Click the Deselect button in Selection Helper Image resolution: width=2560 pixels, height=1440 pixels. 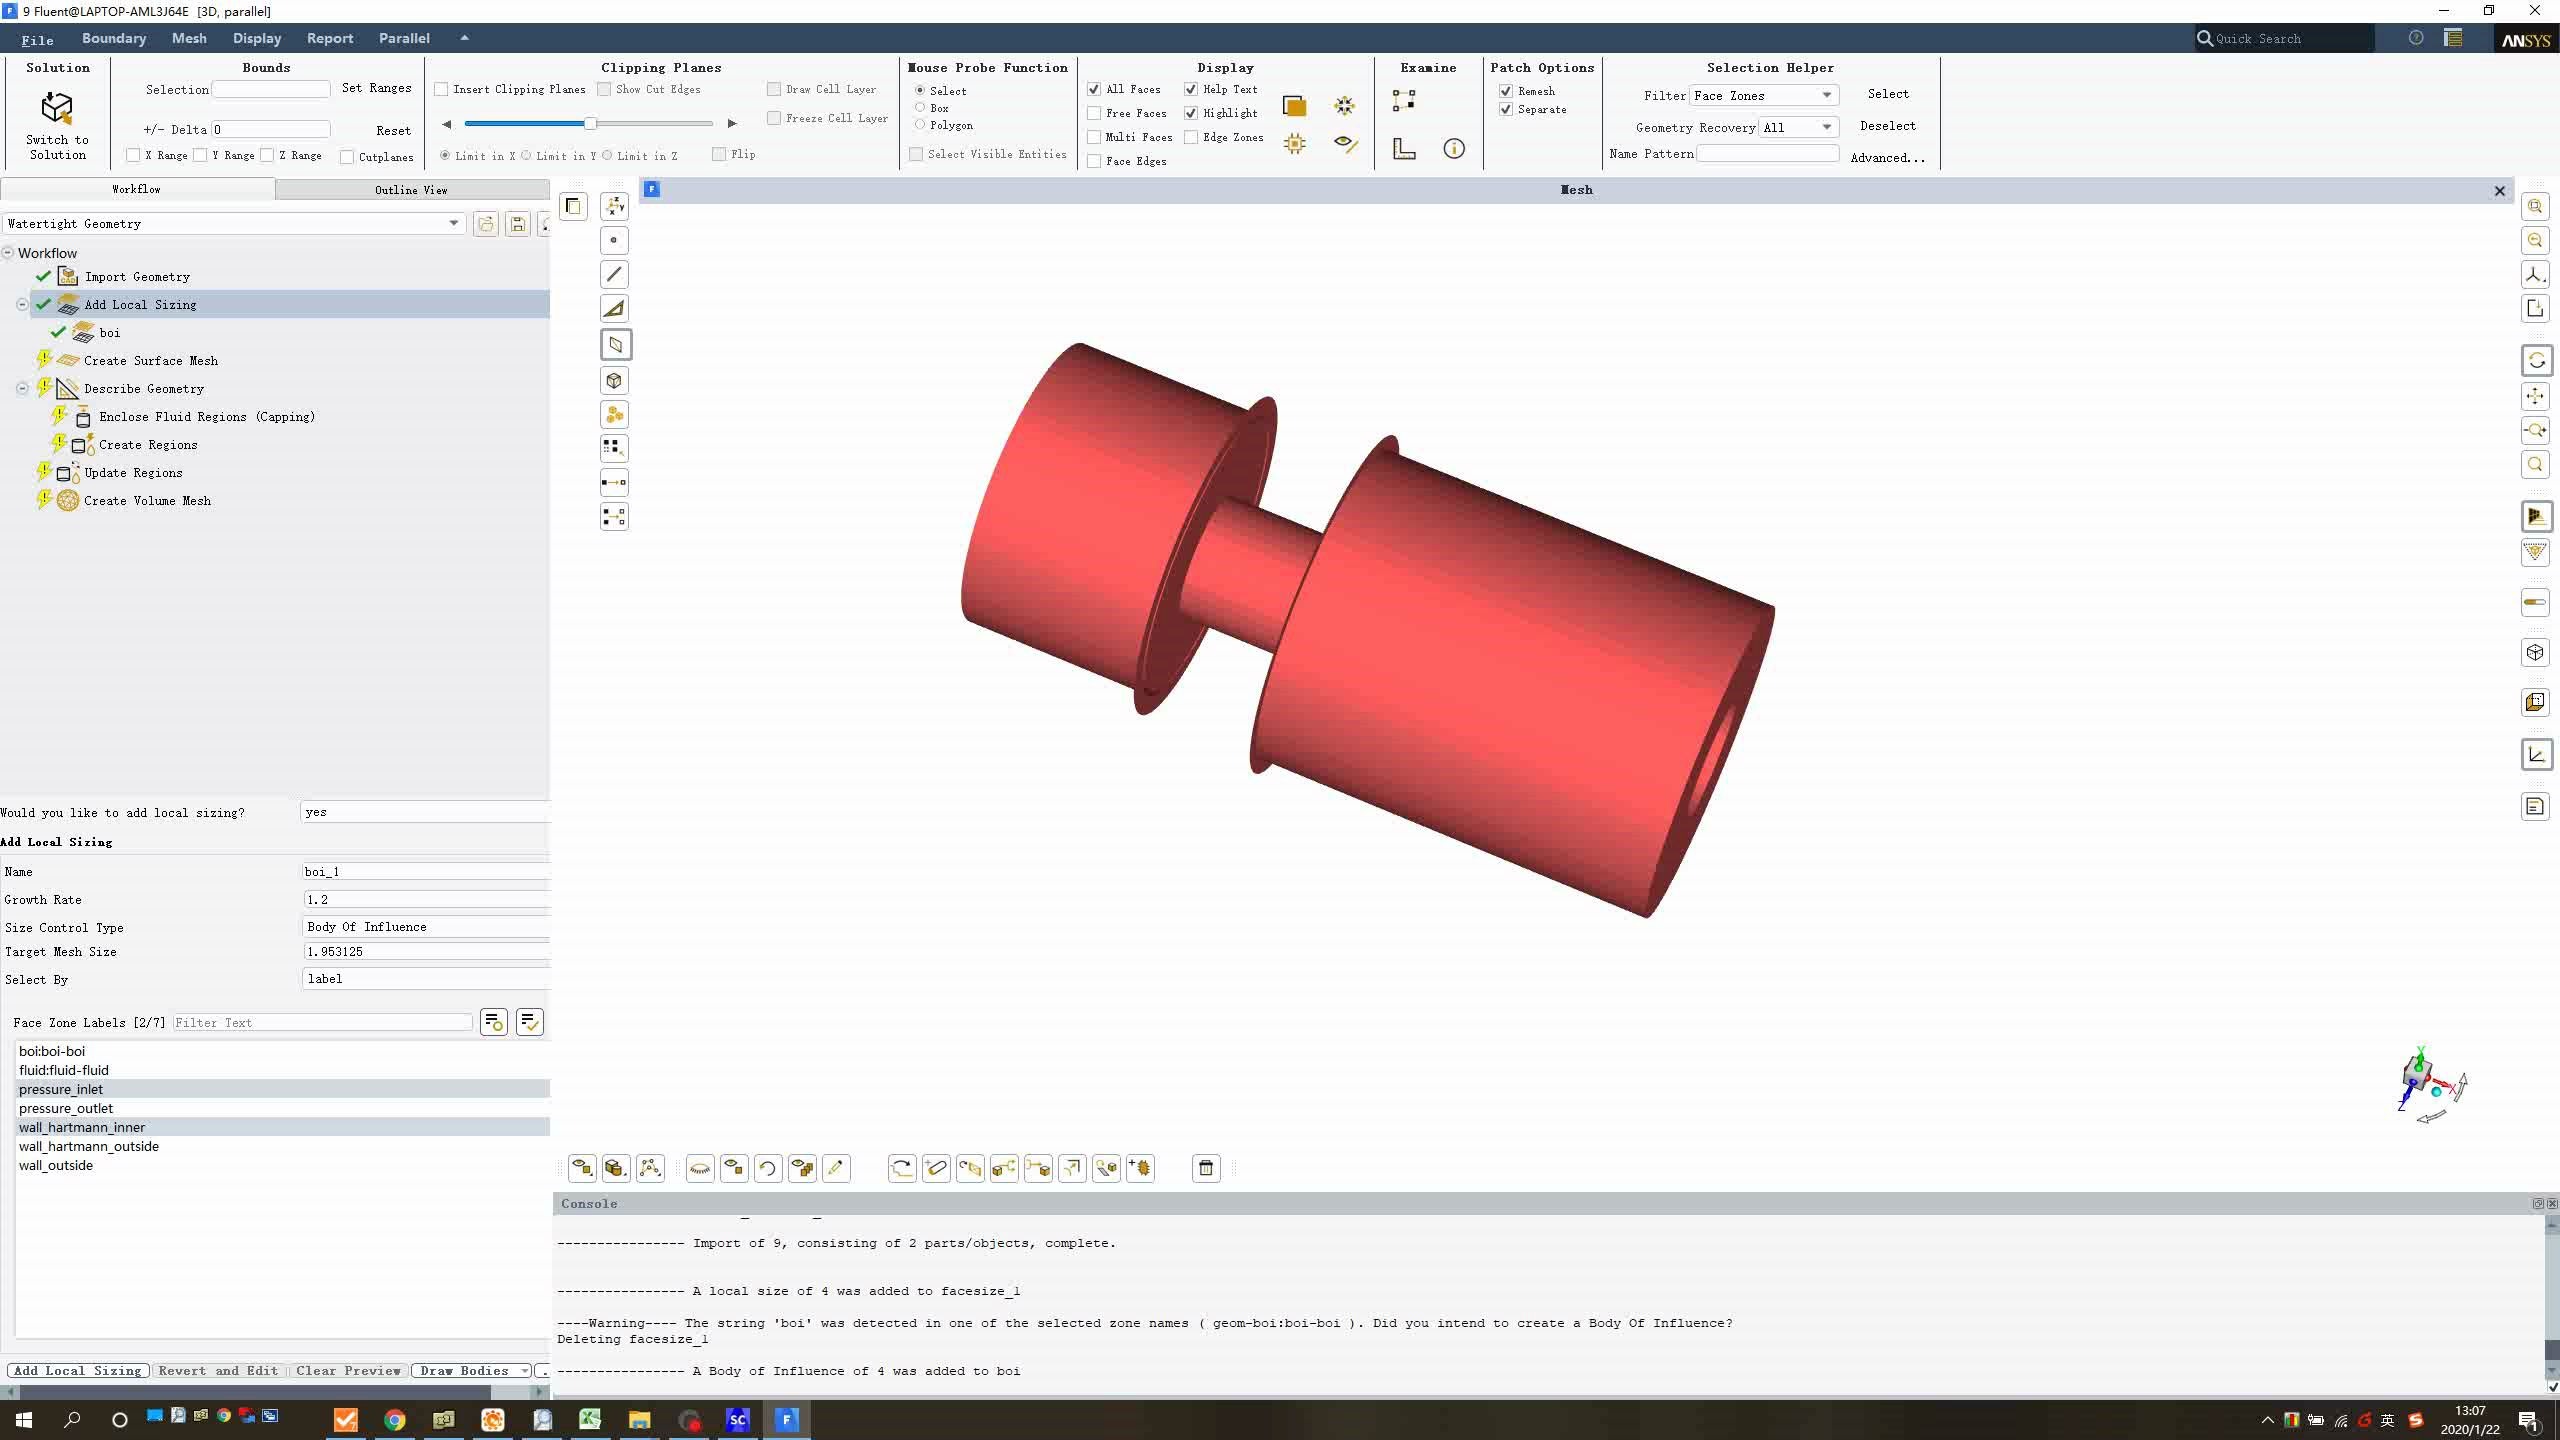(1889, 126)
